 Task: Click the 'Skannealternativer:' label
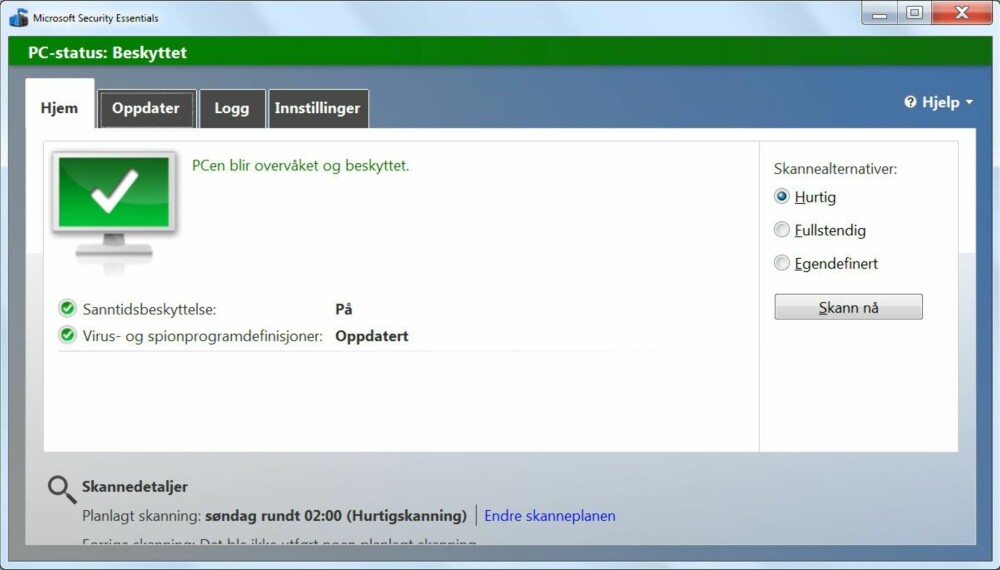(x=835, y=169)
